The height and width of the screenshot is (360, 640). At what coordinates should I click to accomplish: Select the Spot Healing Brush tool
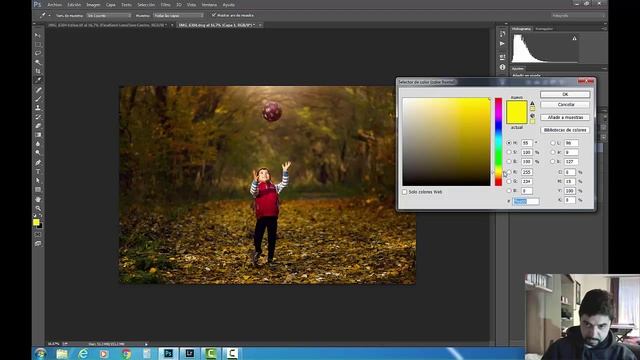pos(38,90)
